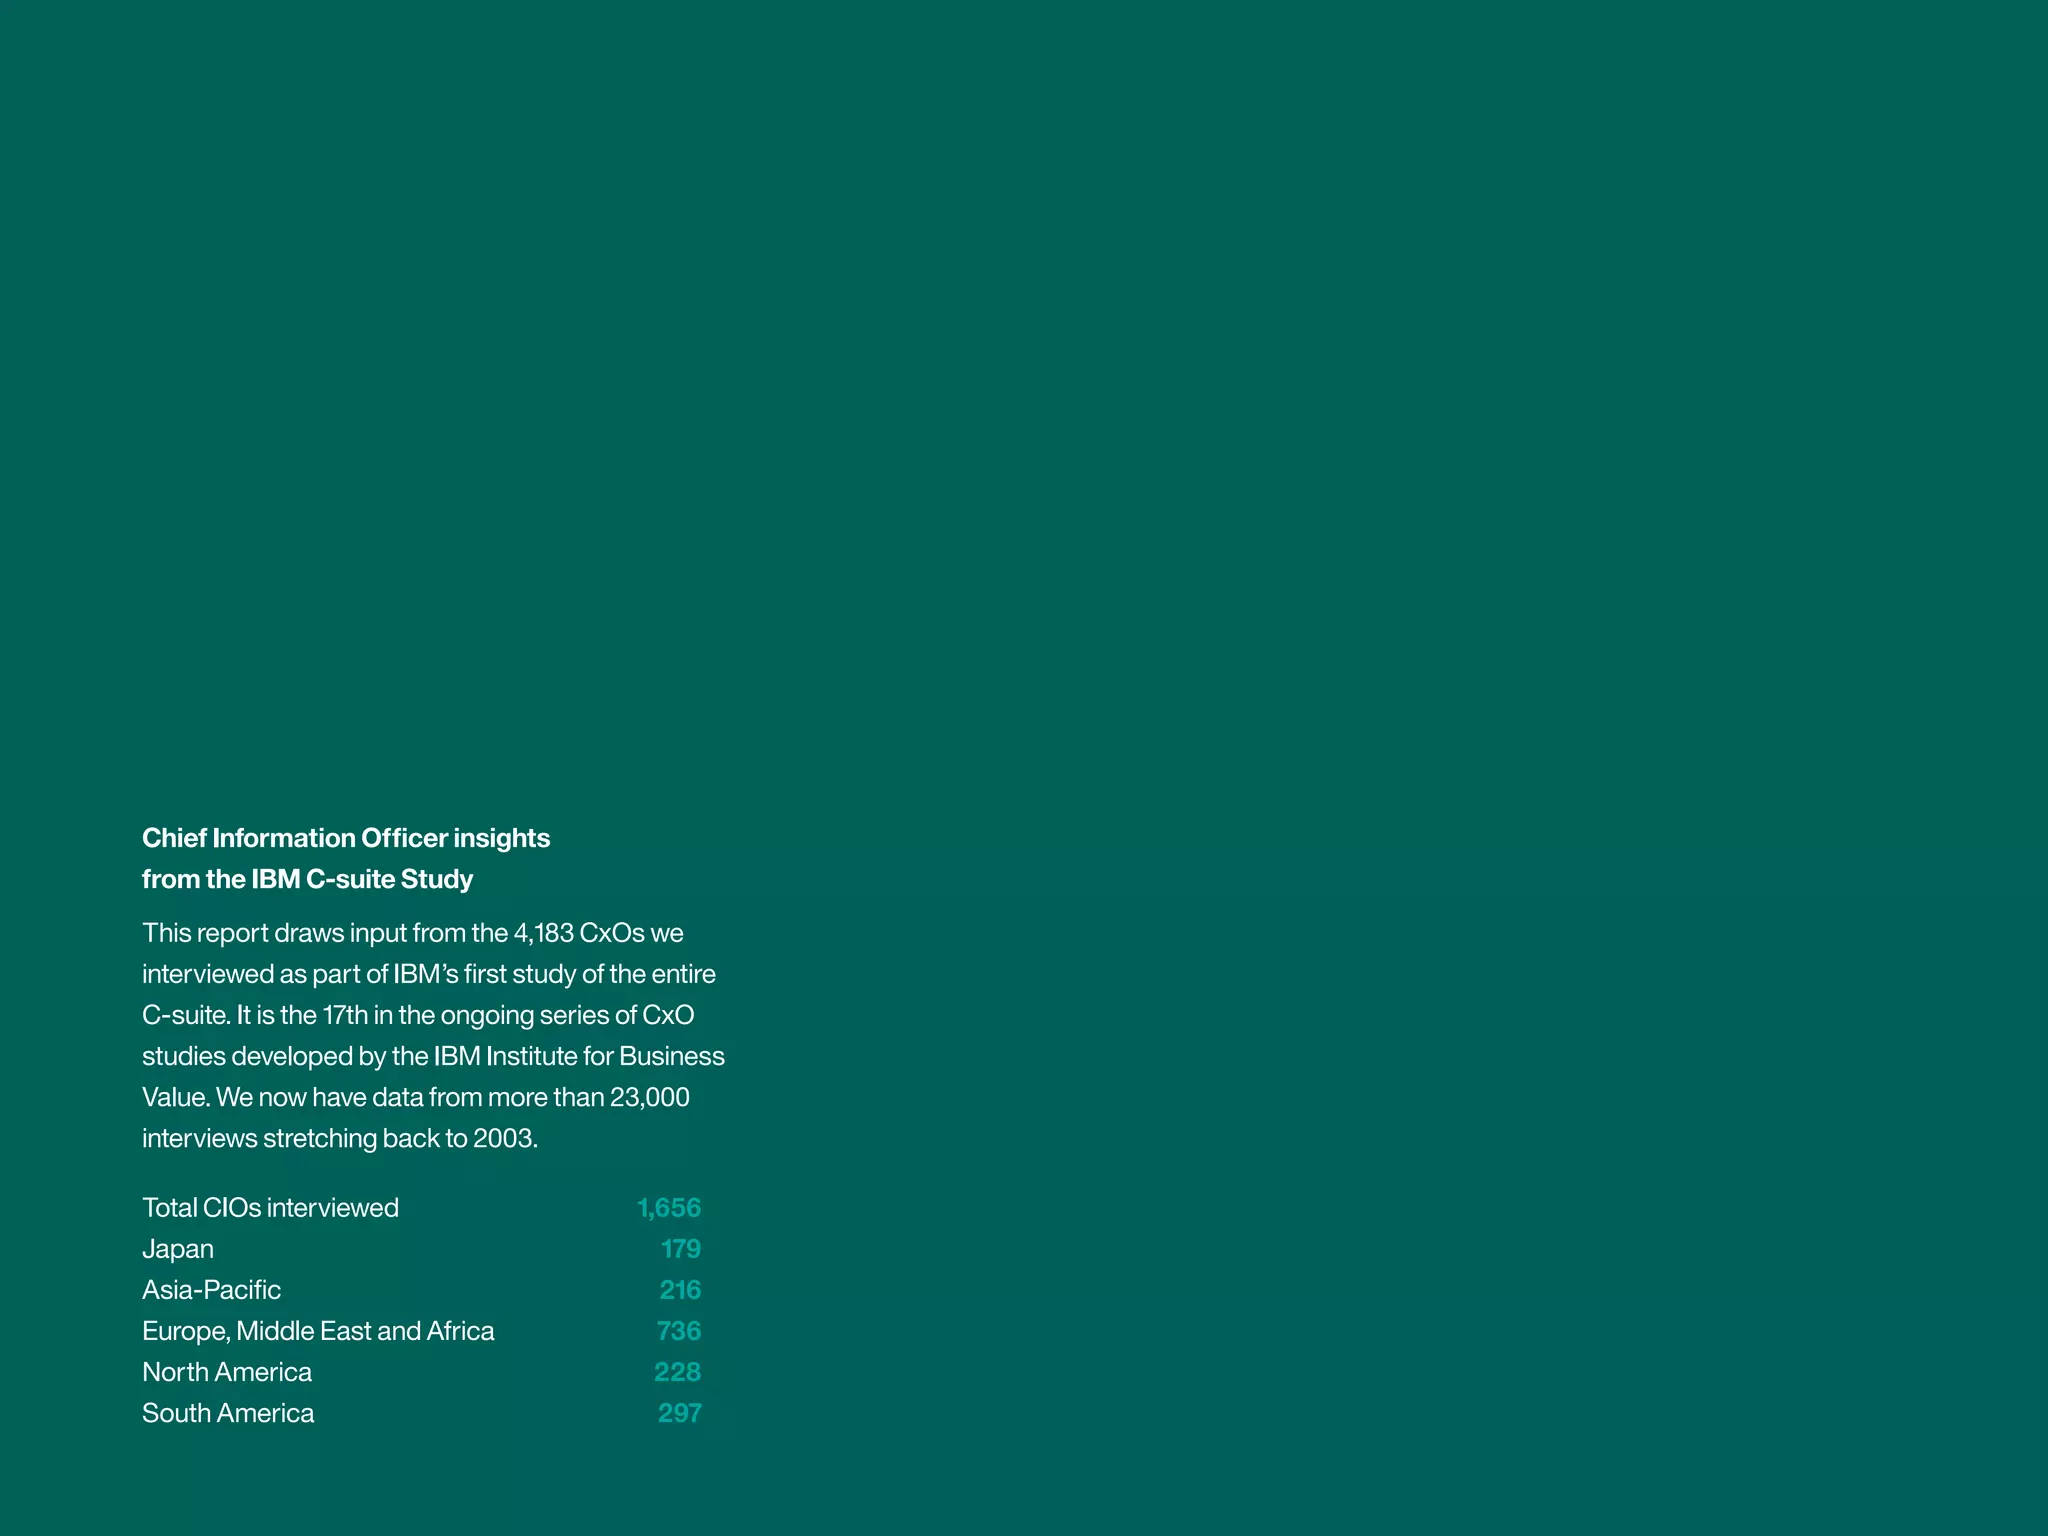Click the '4,183 CxOs' text in the paragraph
Image resolution: width=2048 pixels, height=1536 pixels.
(578, 933)
